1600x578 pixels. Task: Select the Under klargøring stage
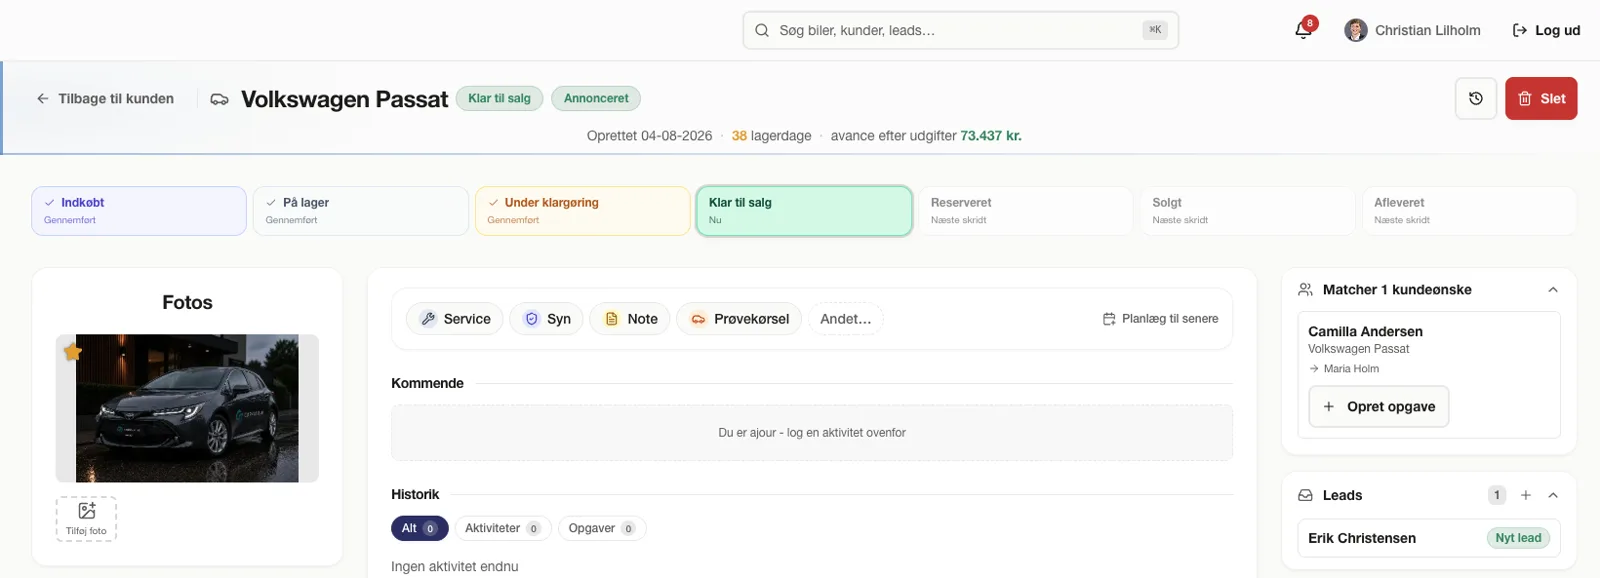[583, 211]
